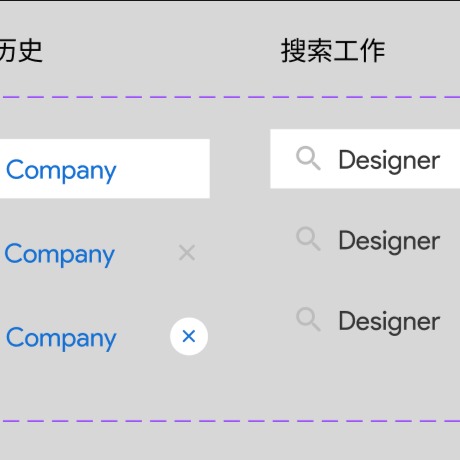Click the magnifier icon beside the second Designer

pos(308,239)
